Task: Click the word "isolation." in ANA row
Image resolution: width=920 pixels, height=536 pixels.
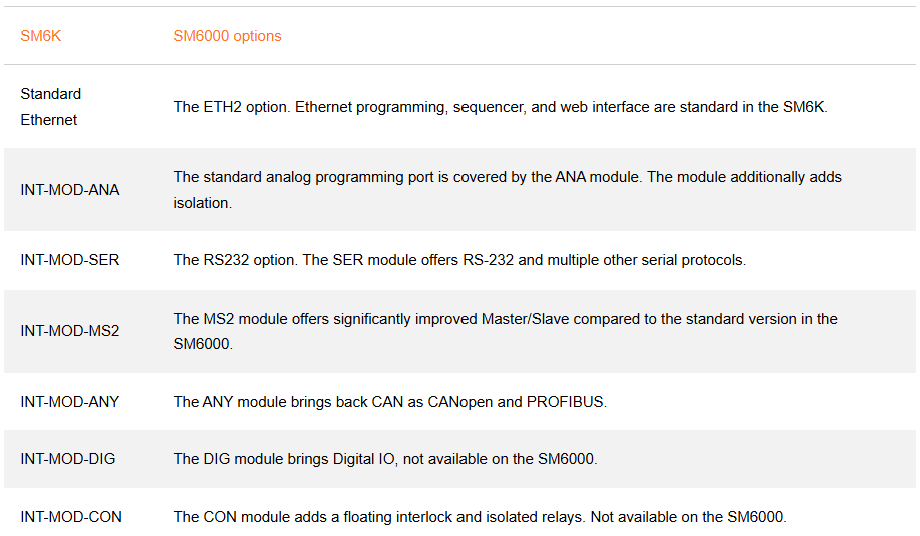Action: click(x=202, y=203)
